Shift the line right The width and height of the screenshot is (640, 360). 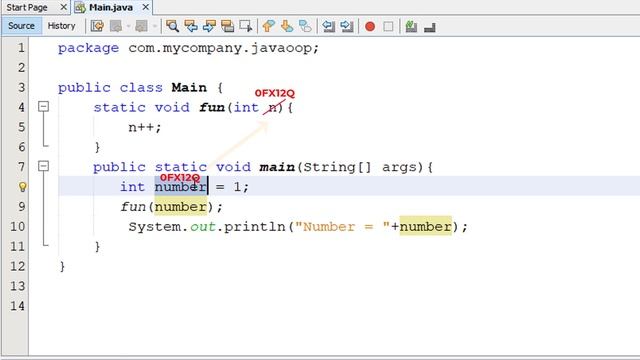click(347, 27)
